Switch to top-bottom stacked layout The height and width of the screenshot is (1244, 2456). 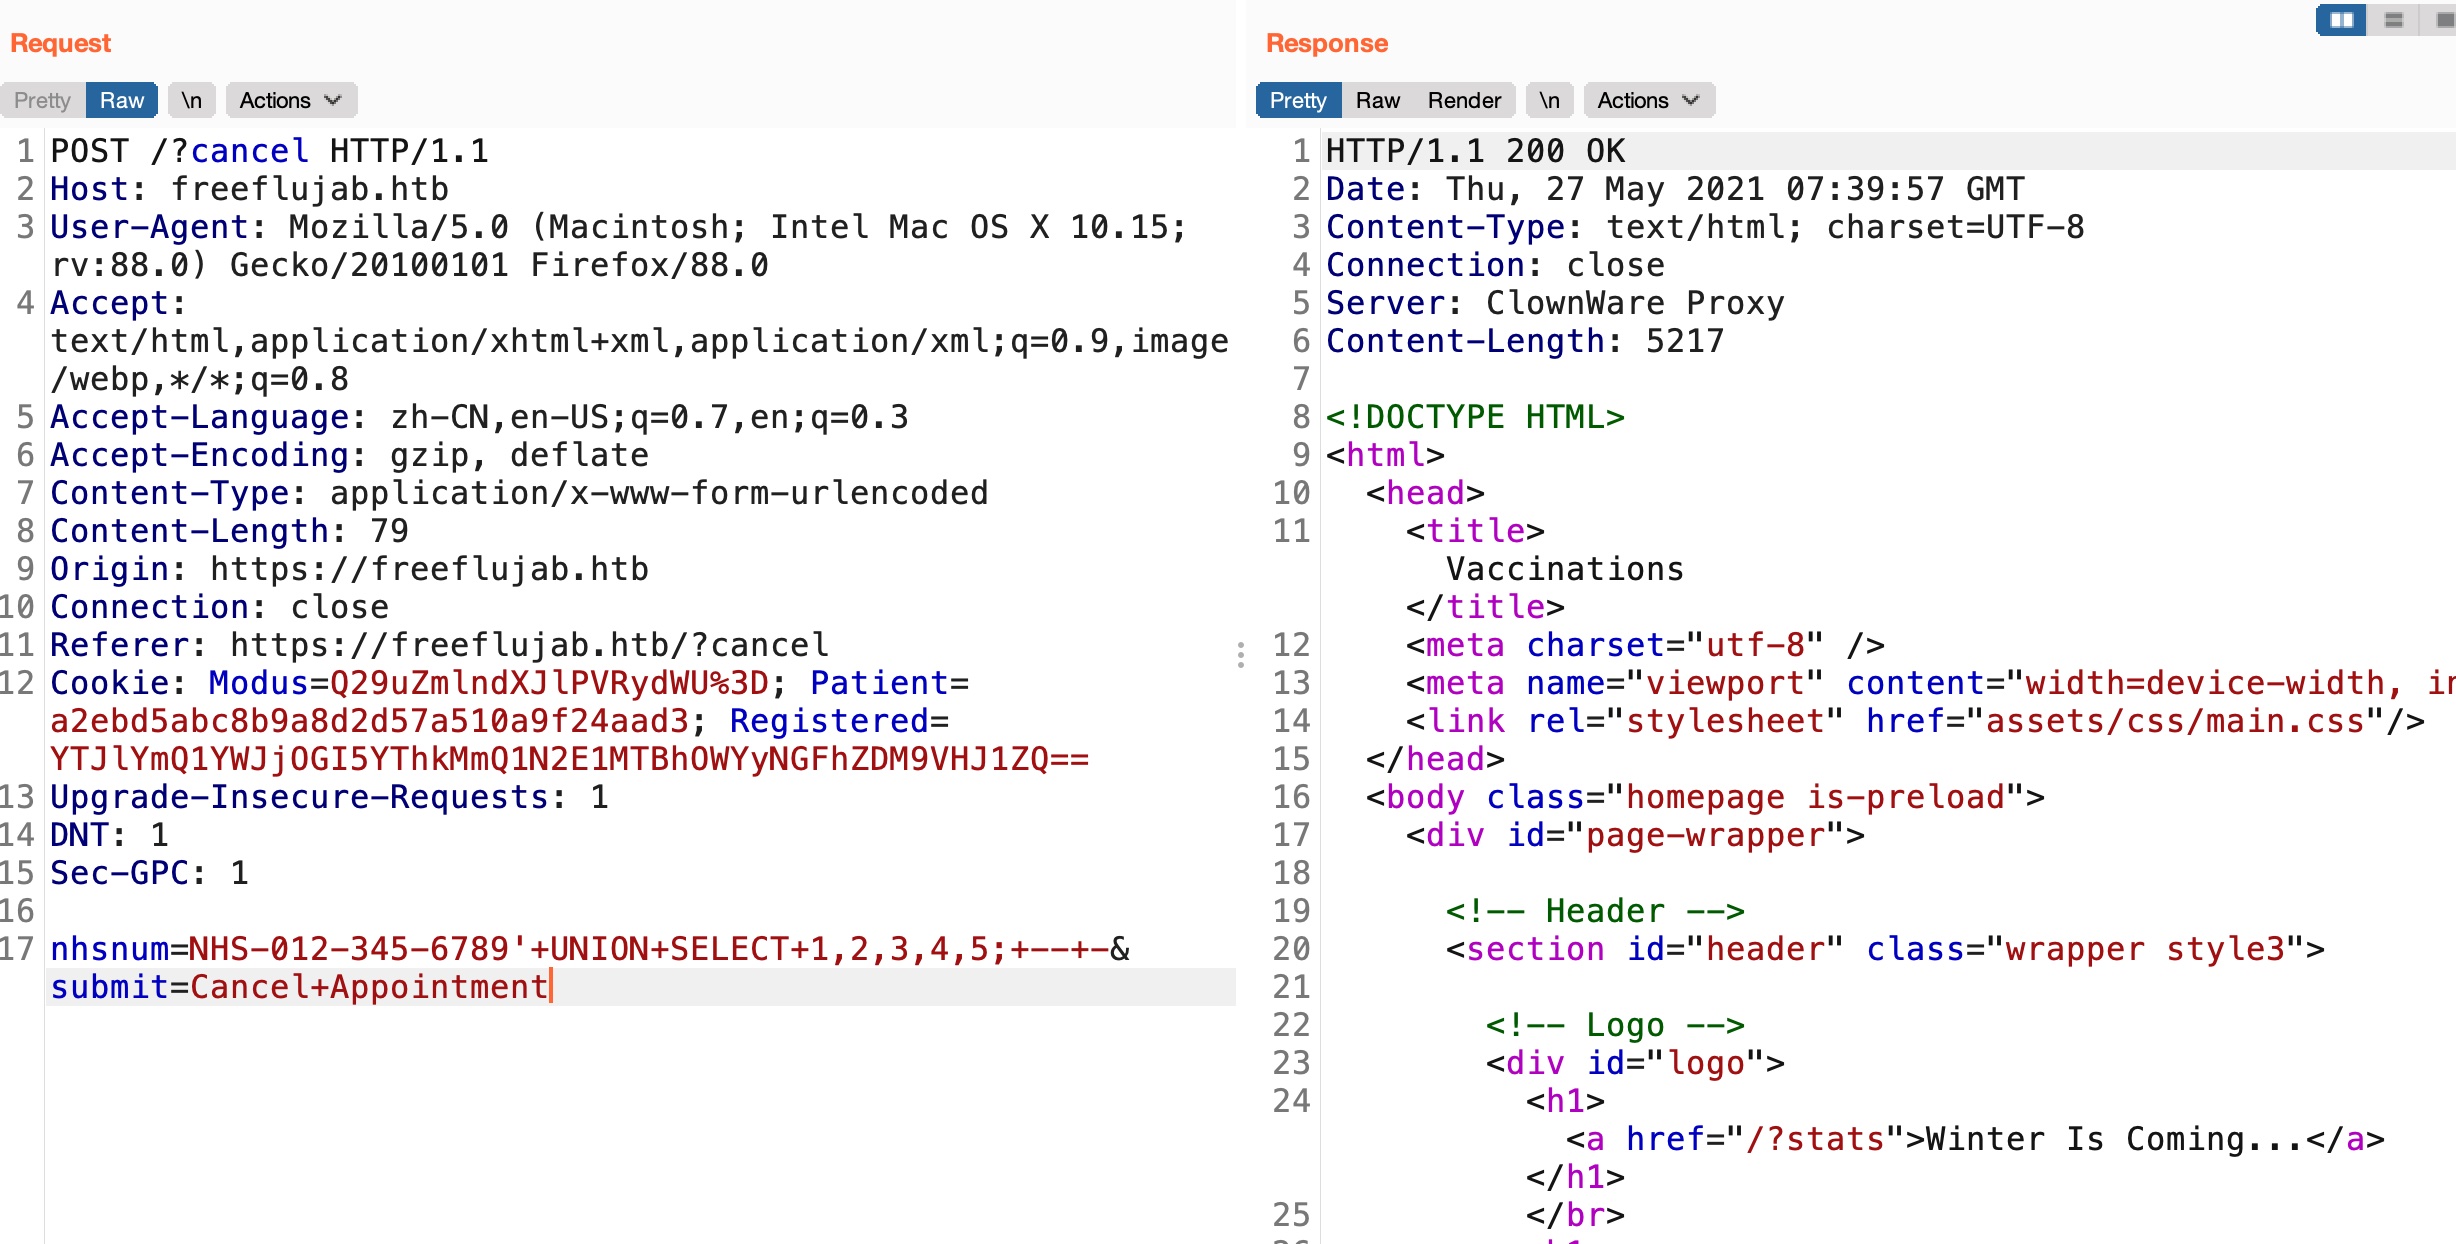[2394, 20]
